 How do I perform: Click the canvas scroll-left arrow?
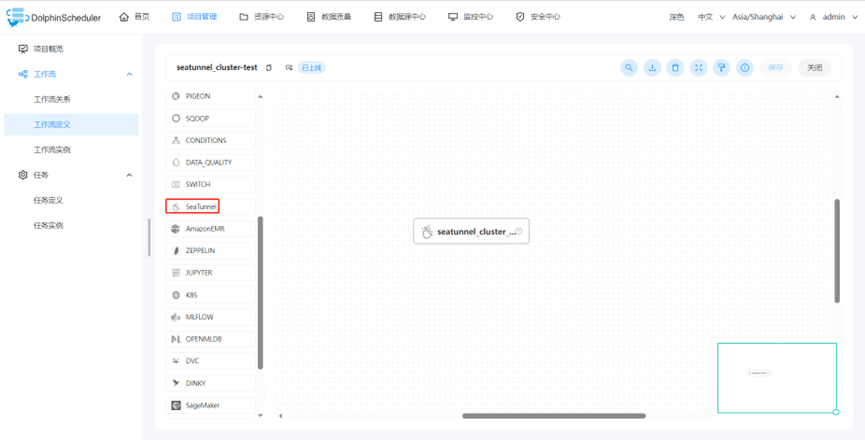280,416
